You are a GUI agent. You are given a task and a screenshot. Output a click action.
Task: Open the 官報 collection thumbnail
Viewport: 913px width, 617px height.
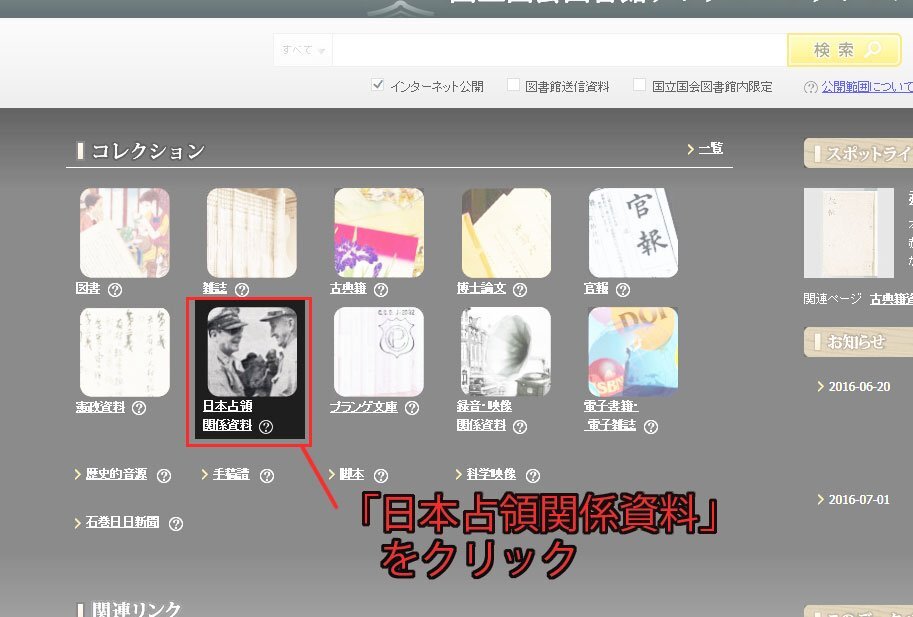pos(633,233)
